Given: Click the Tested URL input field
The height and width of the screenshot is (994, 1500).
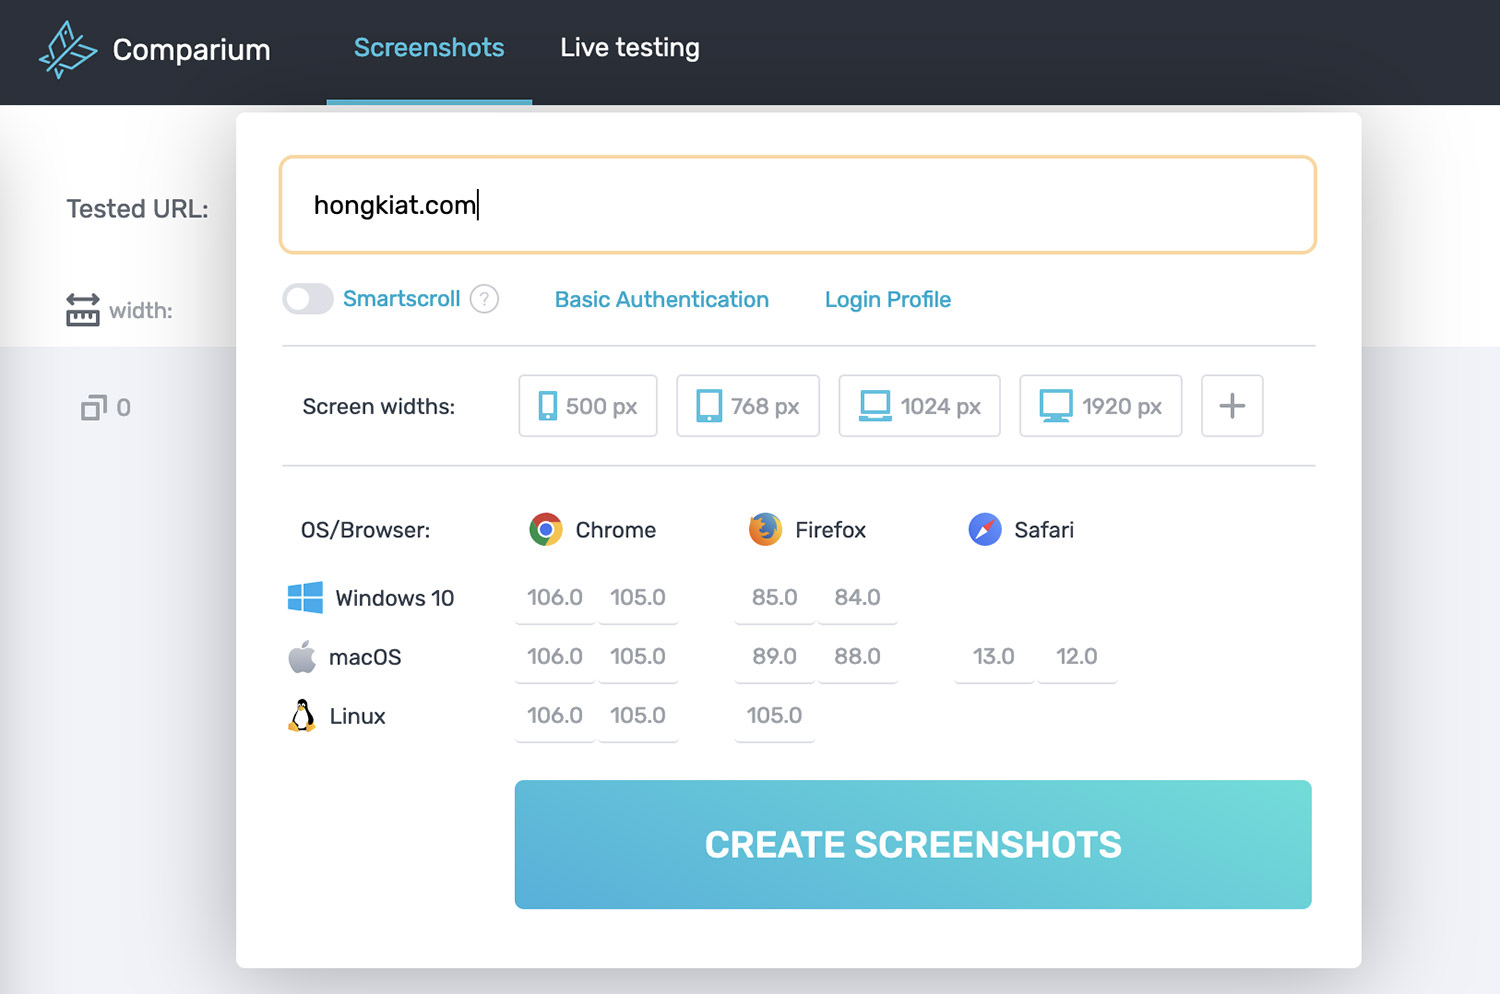Looking at the screenshot, I should click(x=797, y=205).
